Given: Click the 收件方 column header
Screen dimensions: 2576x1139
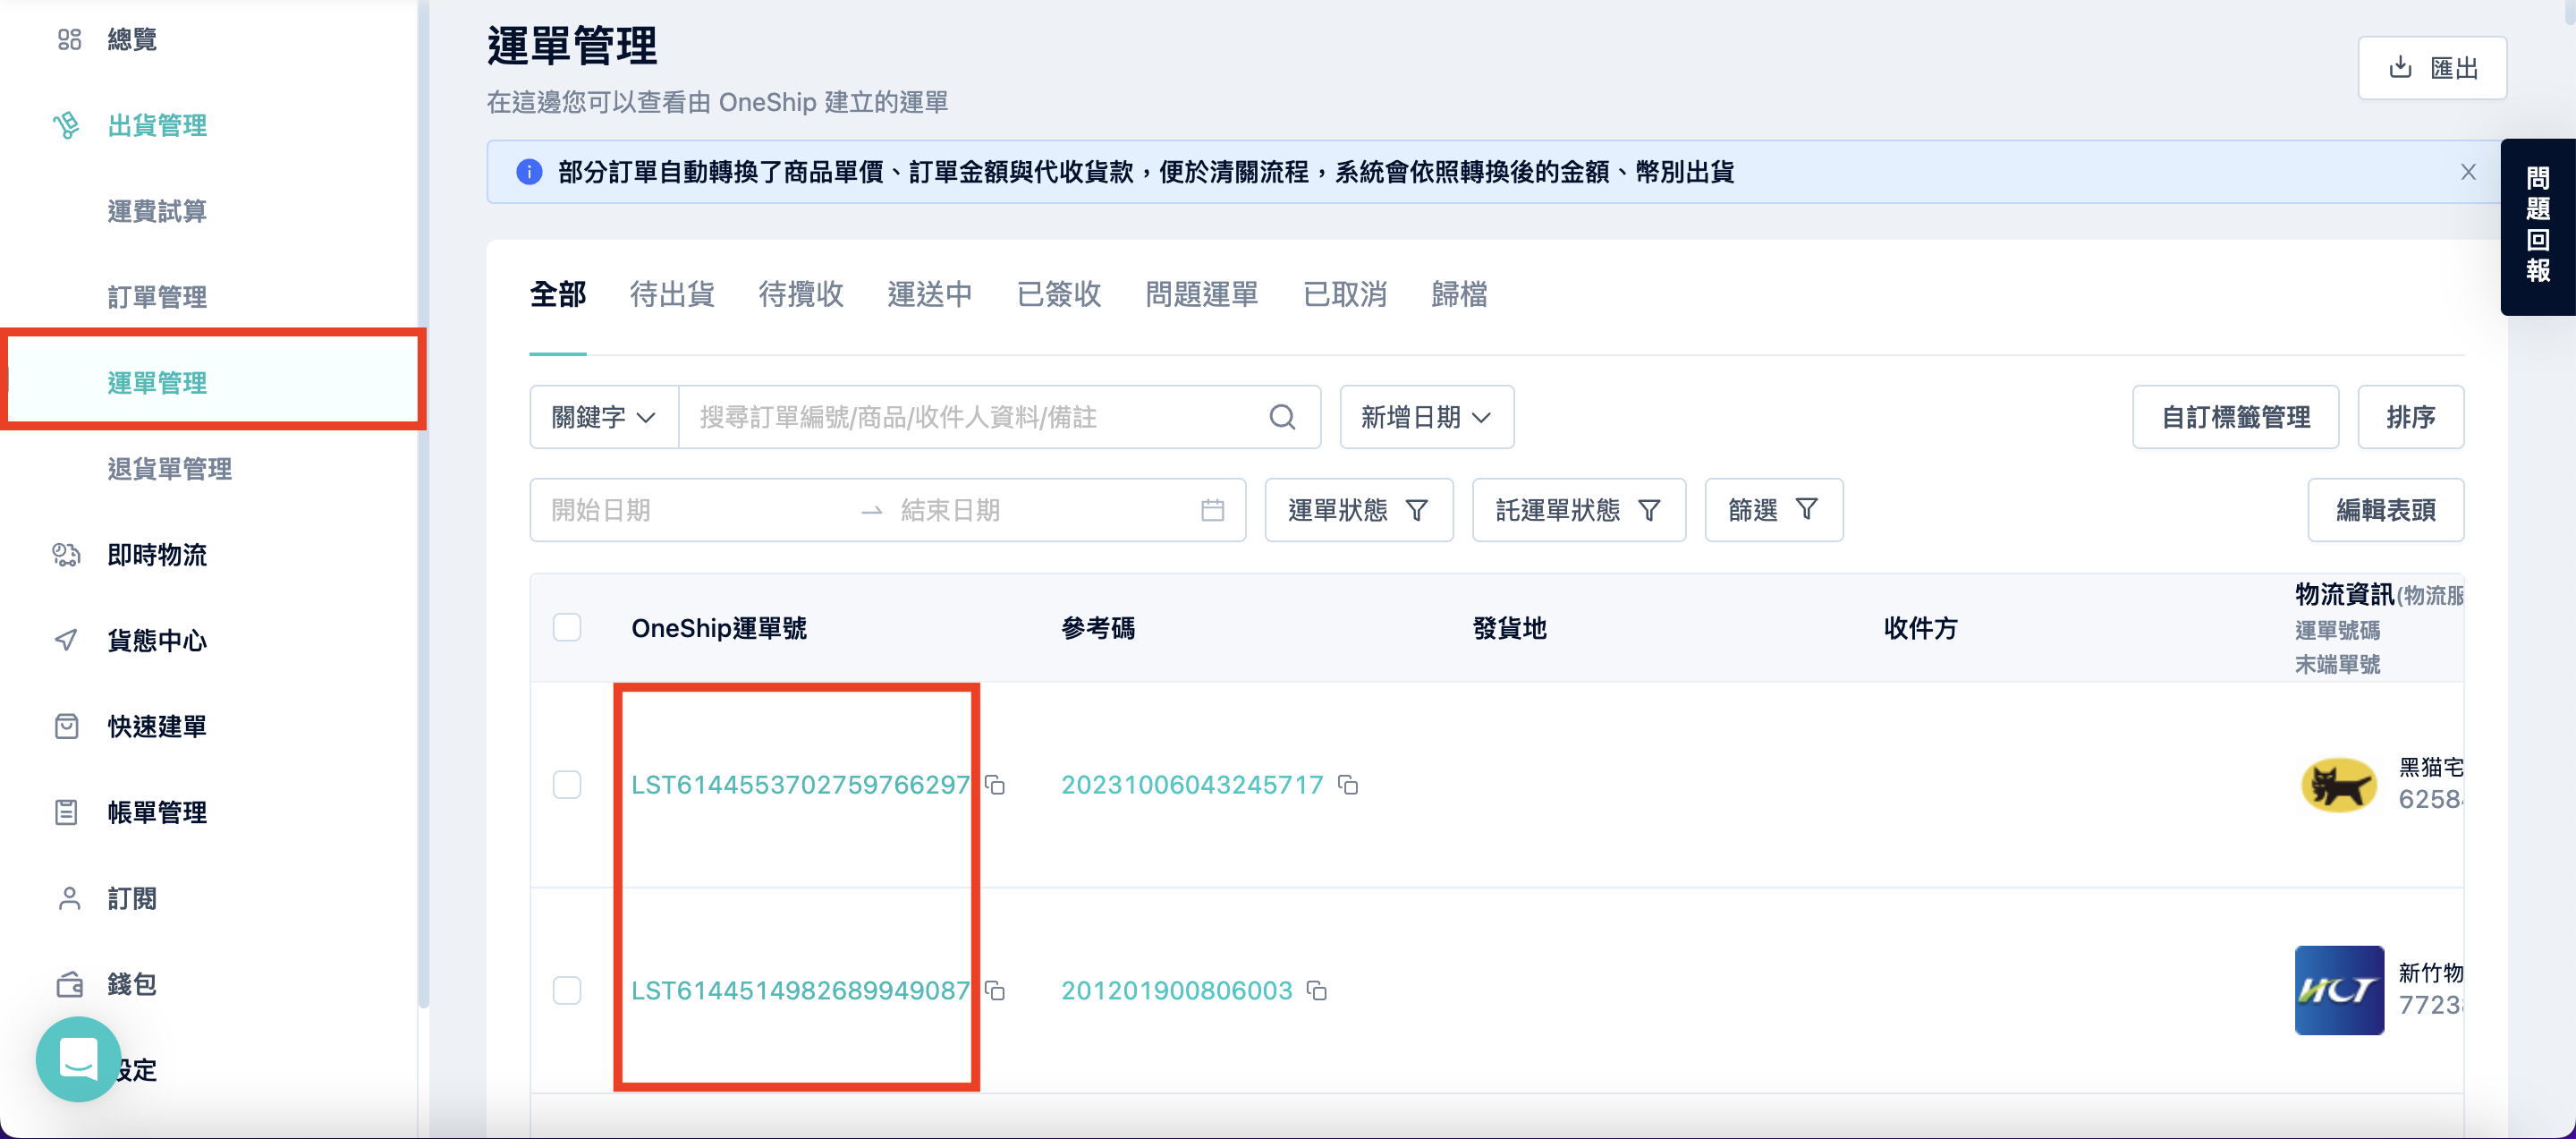Looking at the screenshot, I should pos(1920,628).
